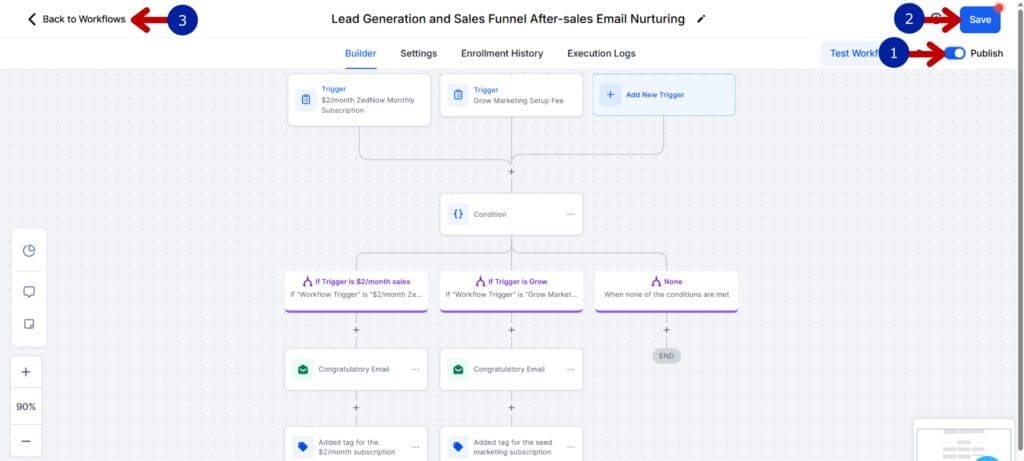Add a step below $2/month Congratulatory Email
Screen dimensions: 1024x461
coord(357,407)
